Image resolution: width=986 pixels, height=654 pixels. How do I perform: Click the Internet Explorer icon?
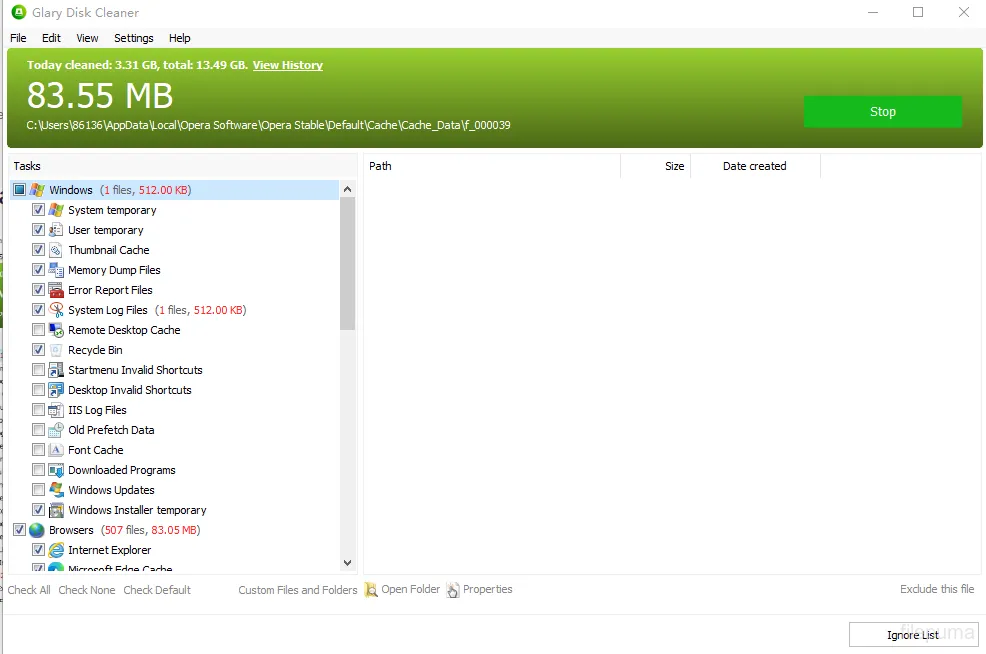pyautogui.click(x=56, y=550)
